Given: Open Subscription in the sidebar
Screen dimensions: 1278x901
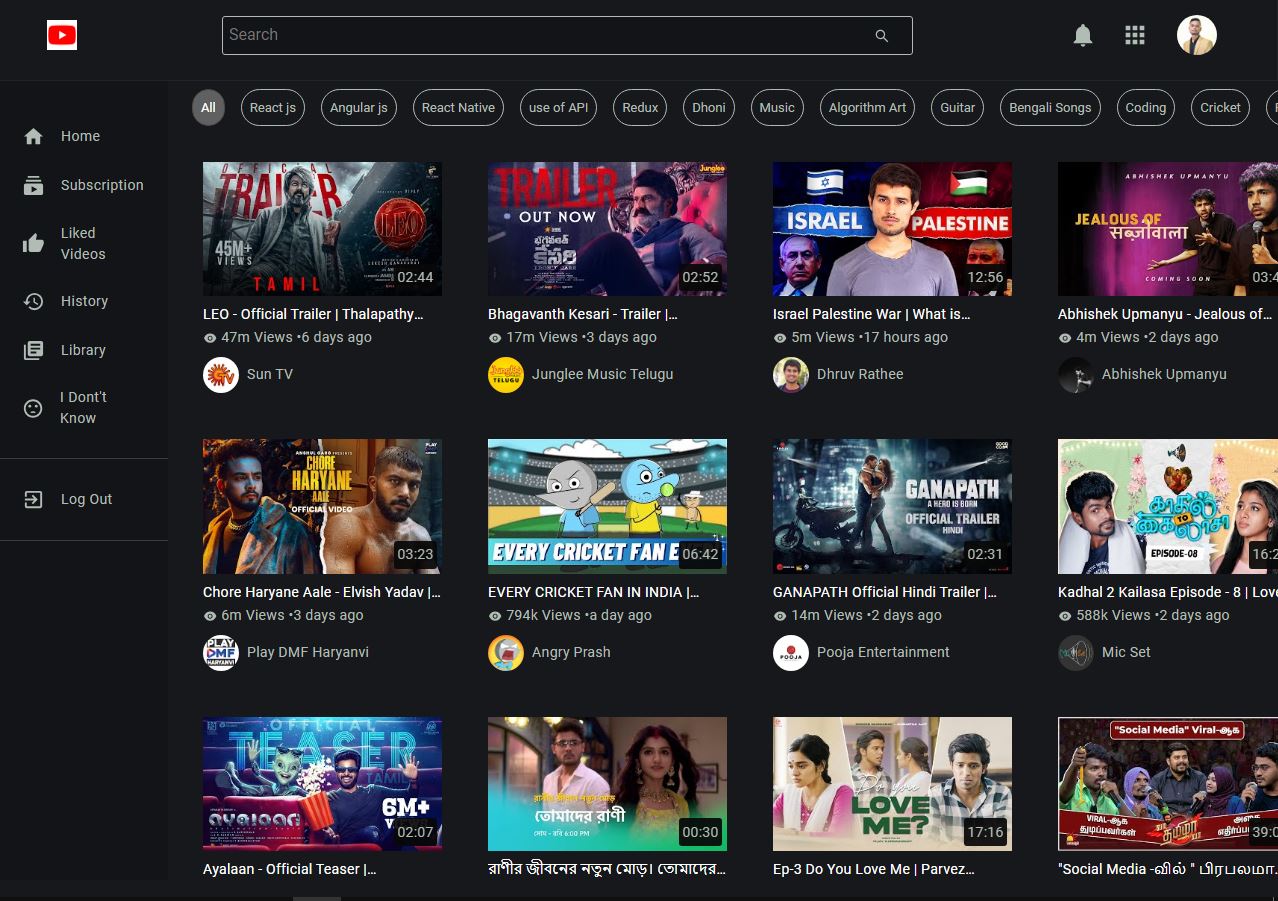Looking at the screenshot, I should coord(101,185).
